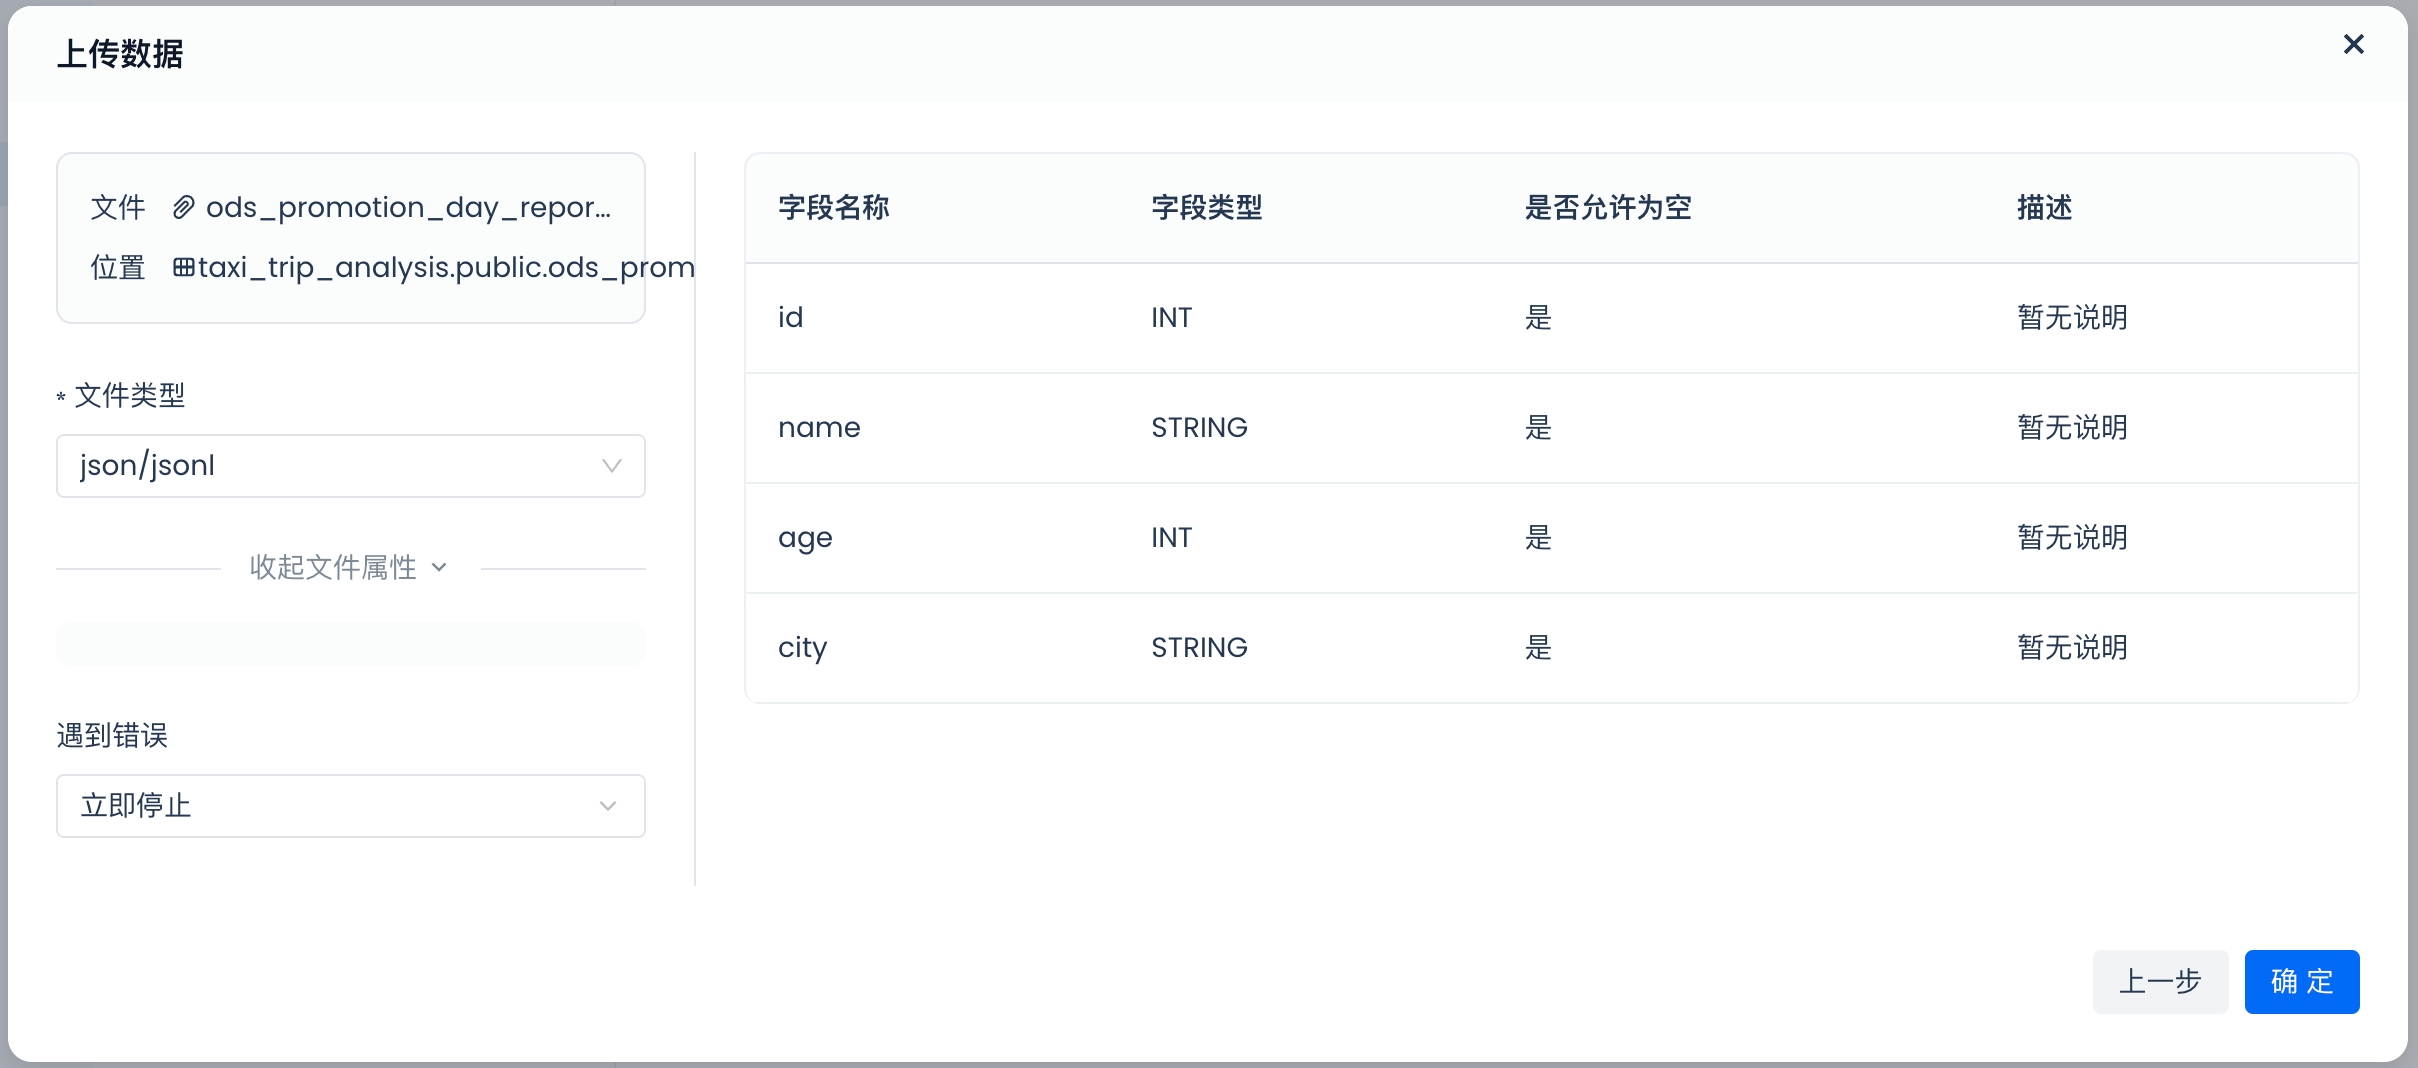Click the truncated ods_promotion_day_repor file name
This screenshot has width=2418, height=1068.
pos(408,208)
